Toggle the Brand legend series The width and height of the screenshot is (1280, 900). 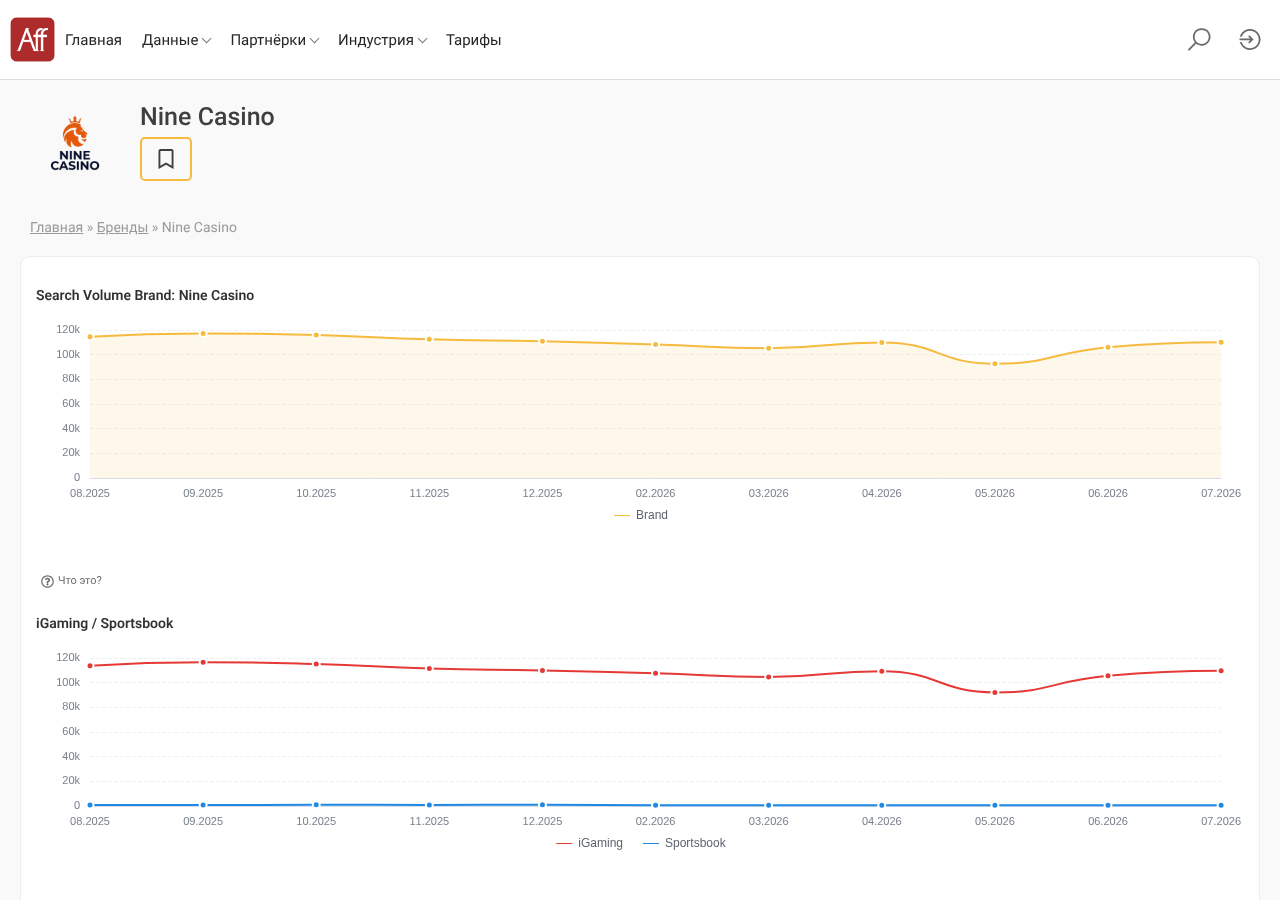point(641,515)
